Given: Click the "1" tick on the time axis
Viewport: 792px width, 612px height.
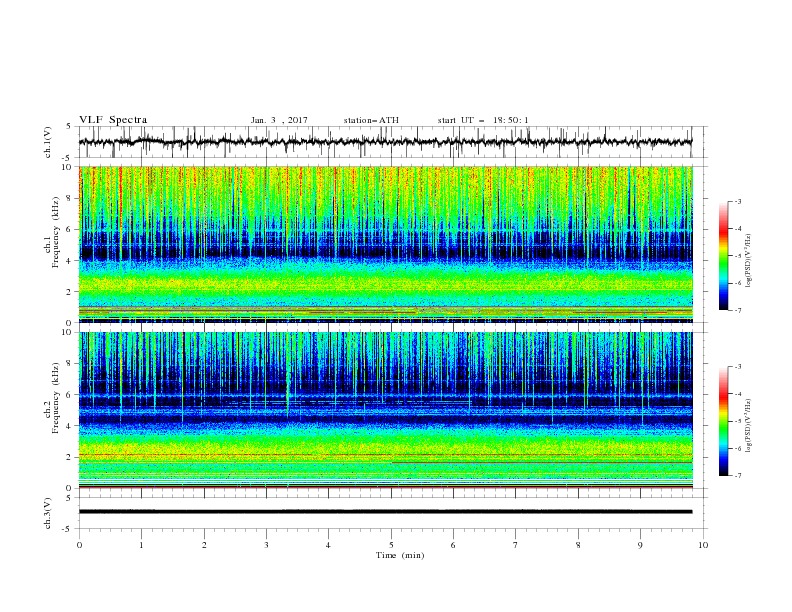Looking at the screenshot, I should click(x=141, y=545).
